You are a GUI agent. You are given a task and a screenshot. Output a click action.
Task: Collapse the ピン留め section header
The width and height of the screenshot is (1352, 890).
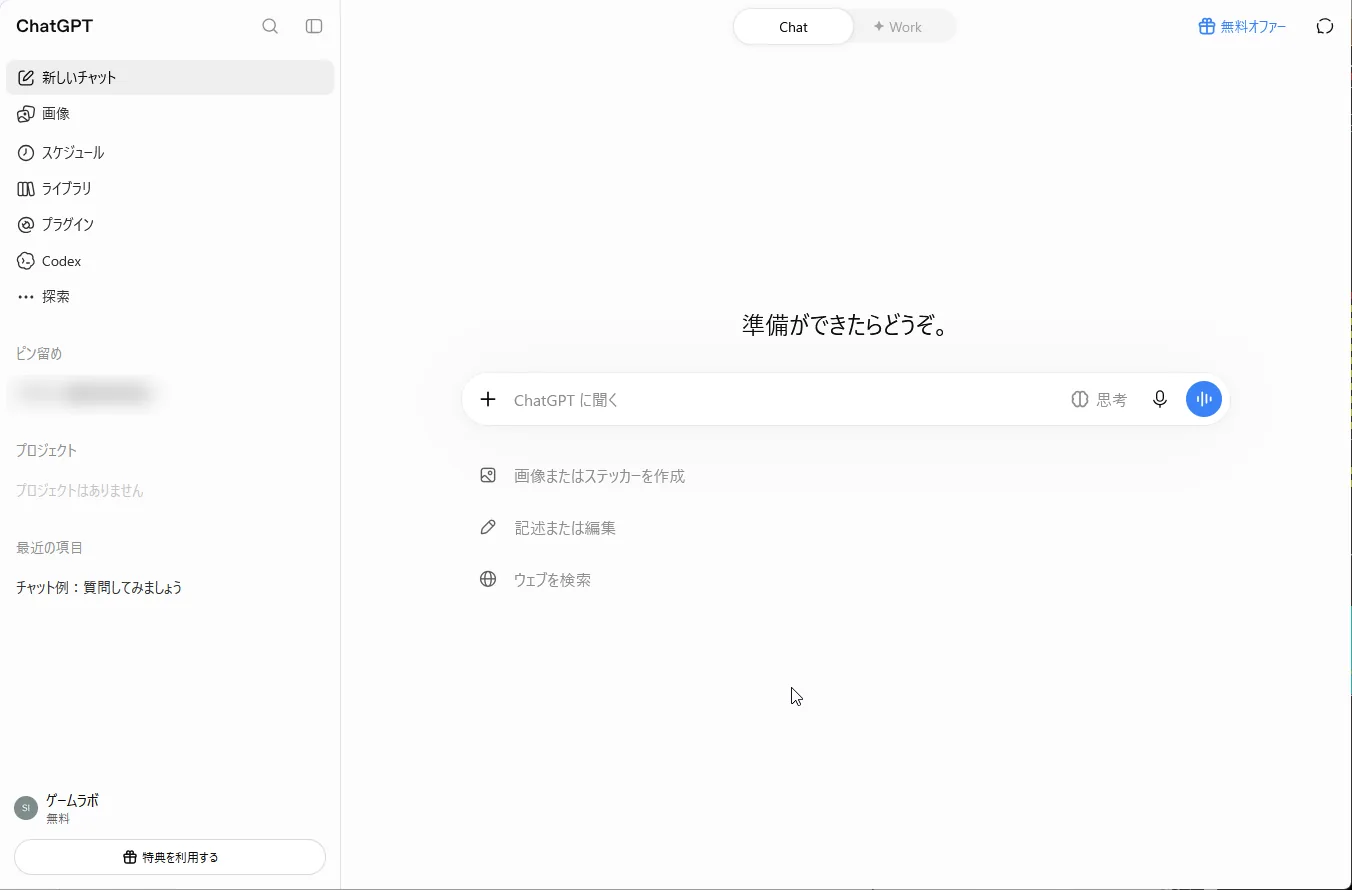pos(39,353)
